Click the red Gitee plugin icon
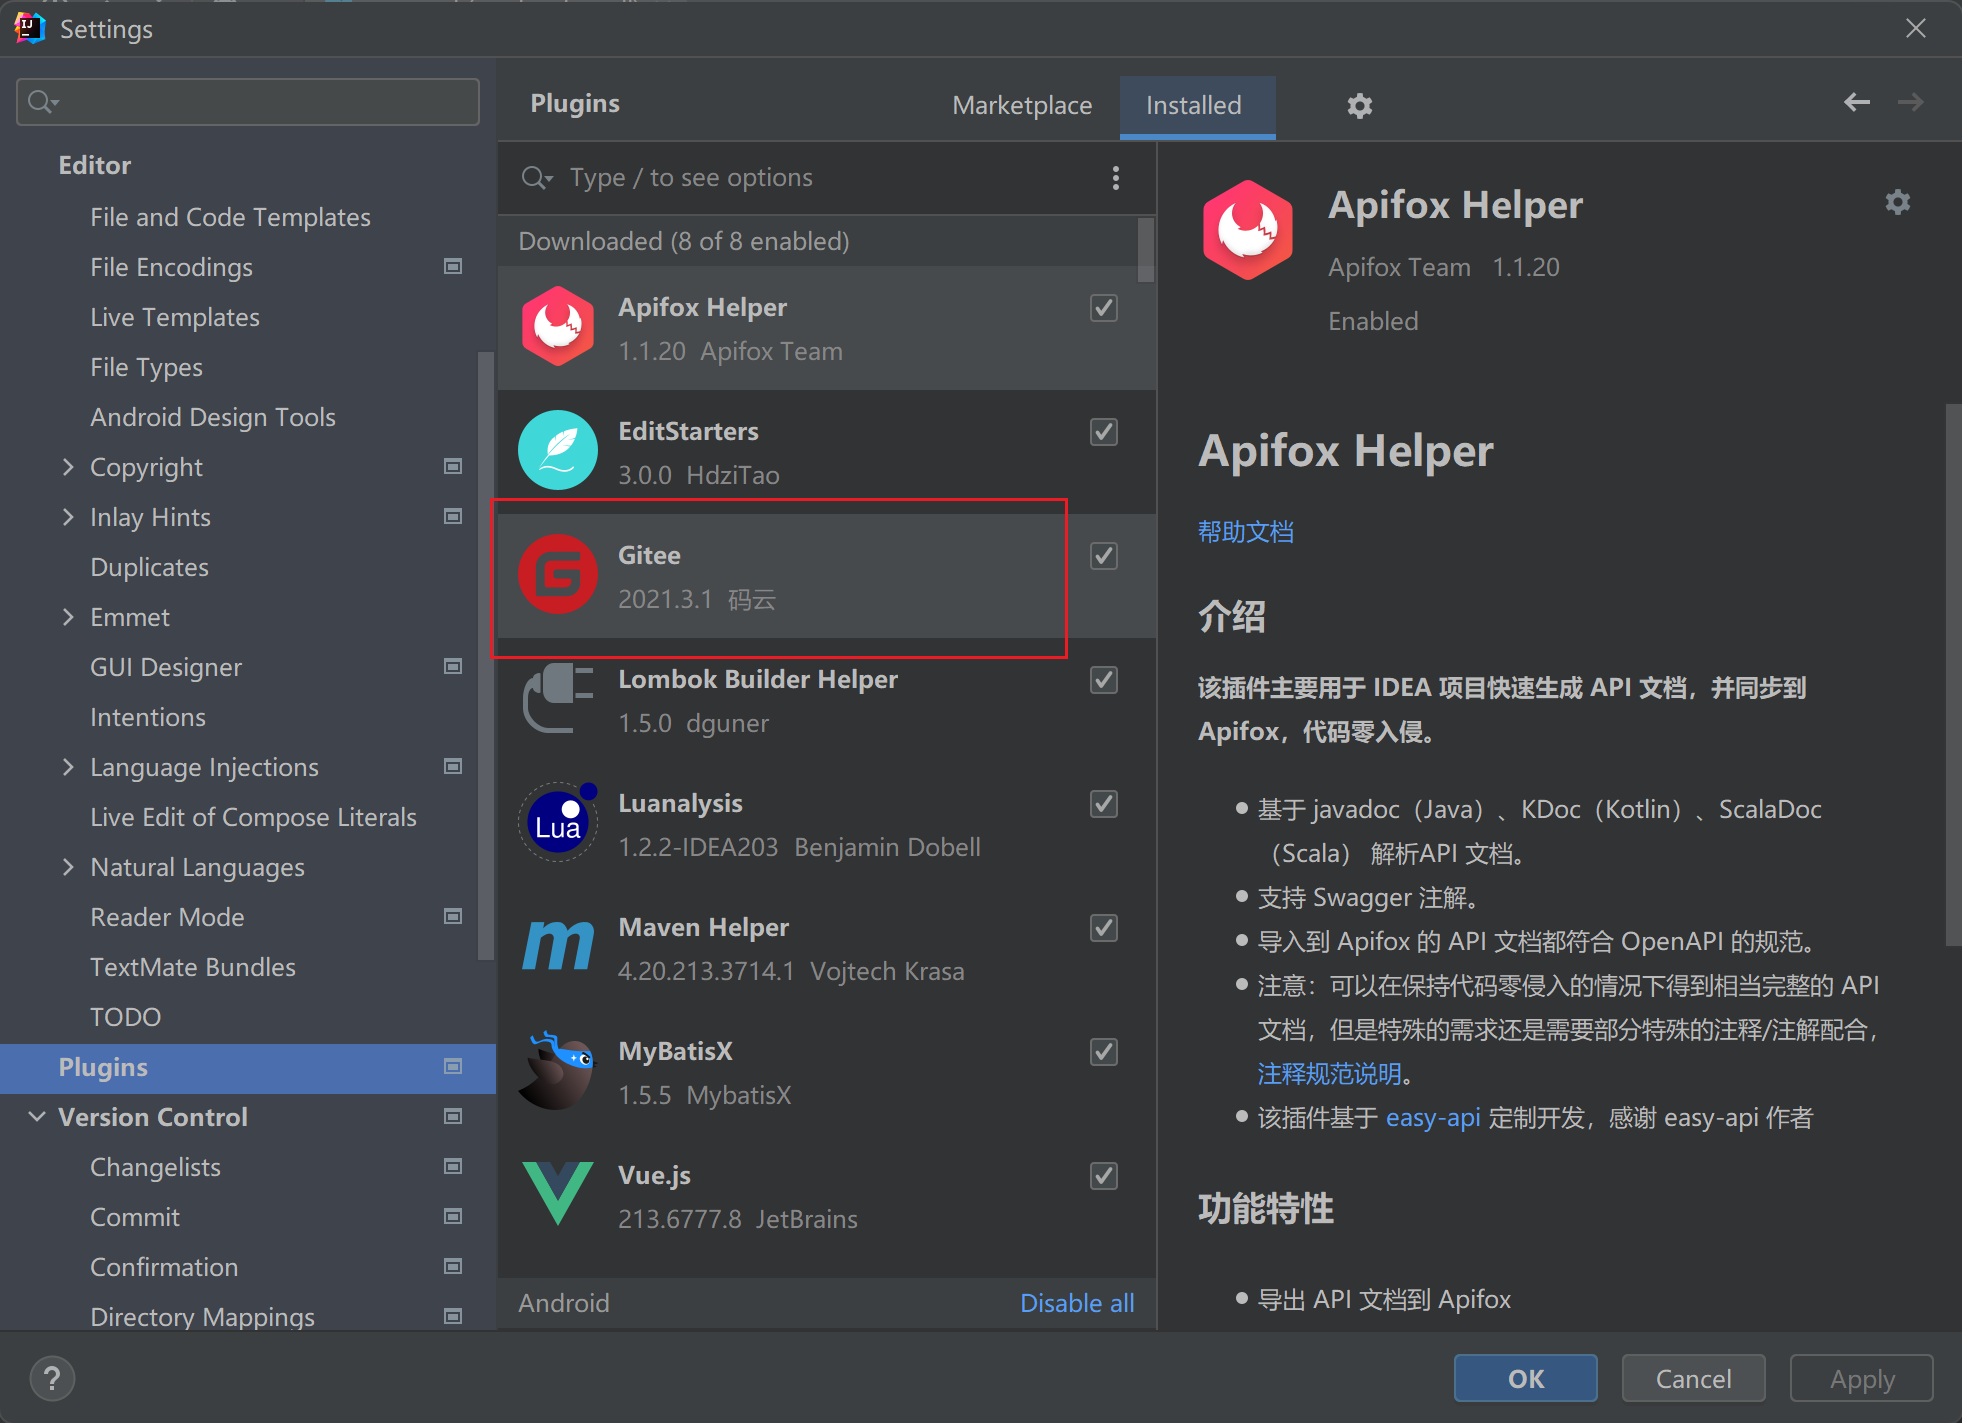 point(558,574)
